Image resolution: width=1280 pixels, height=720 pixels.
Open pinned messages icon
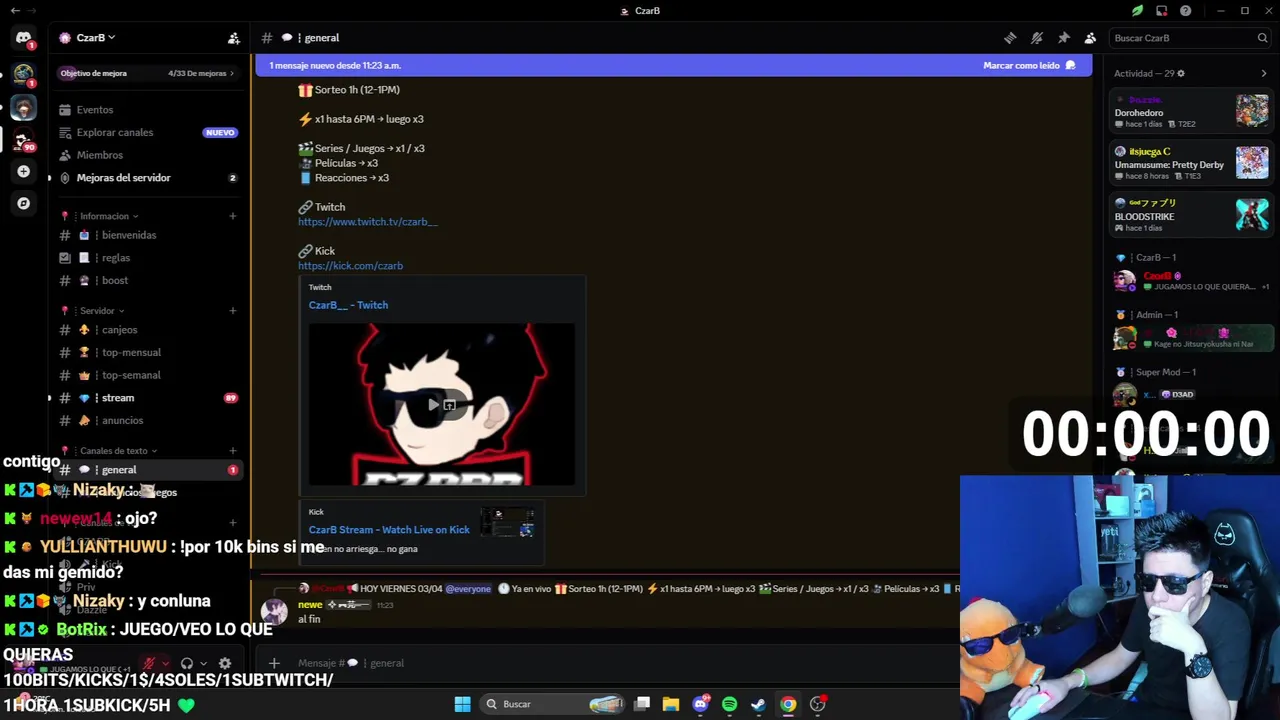click(x=1064, y=38)
